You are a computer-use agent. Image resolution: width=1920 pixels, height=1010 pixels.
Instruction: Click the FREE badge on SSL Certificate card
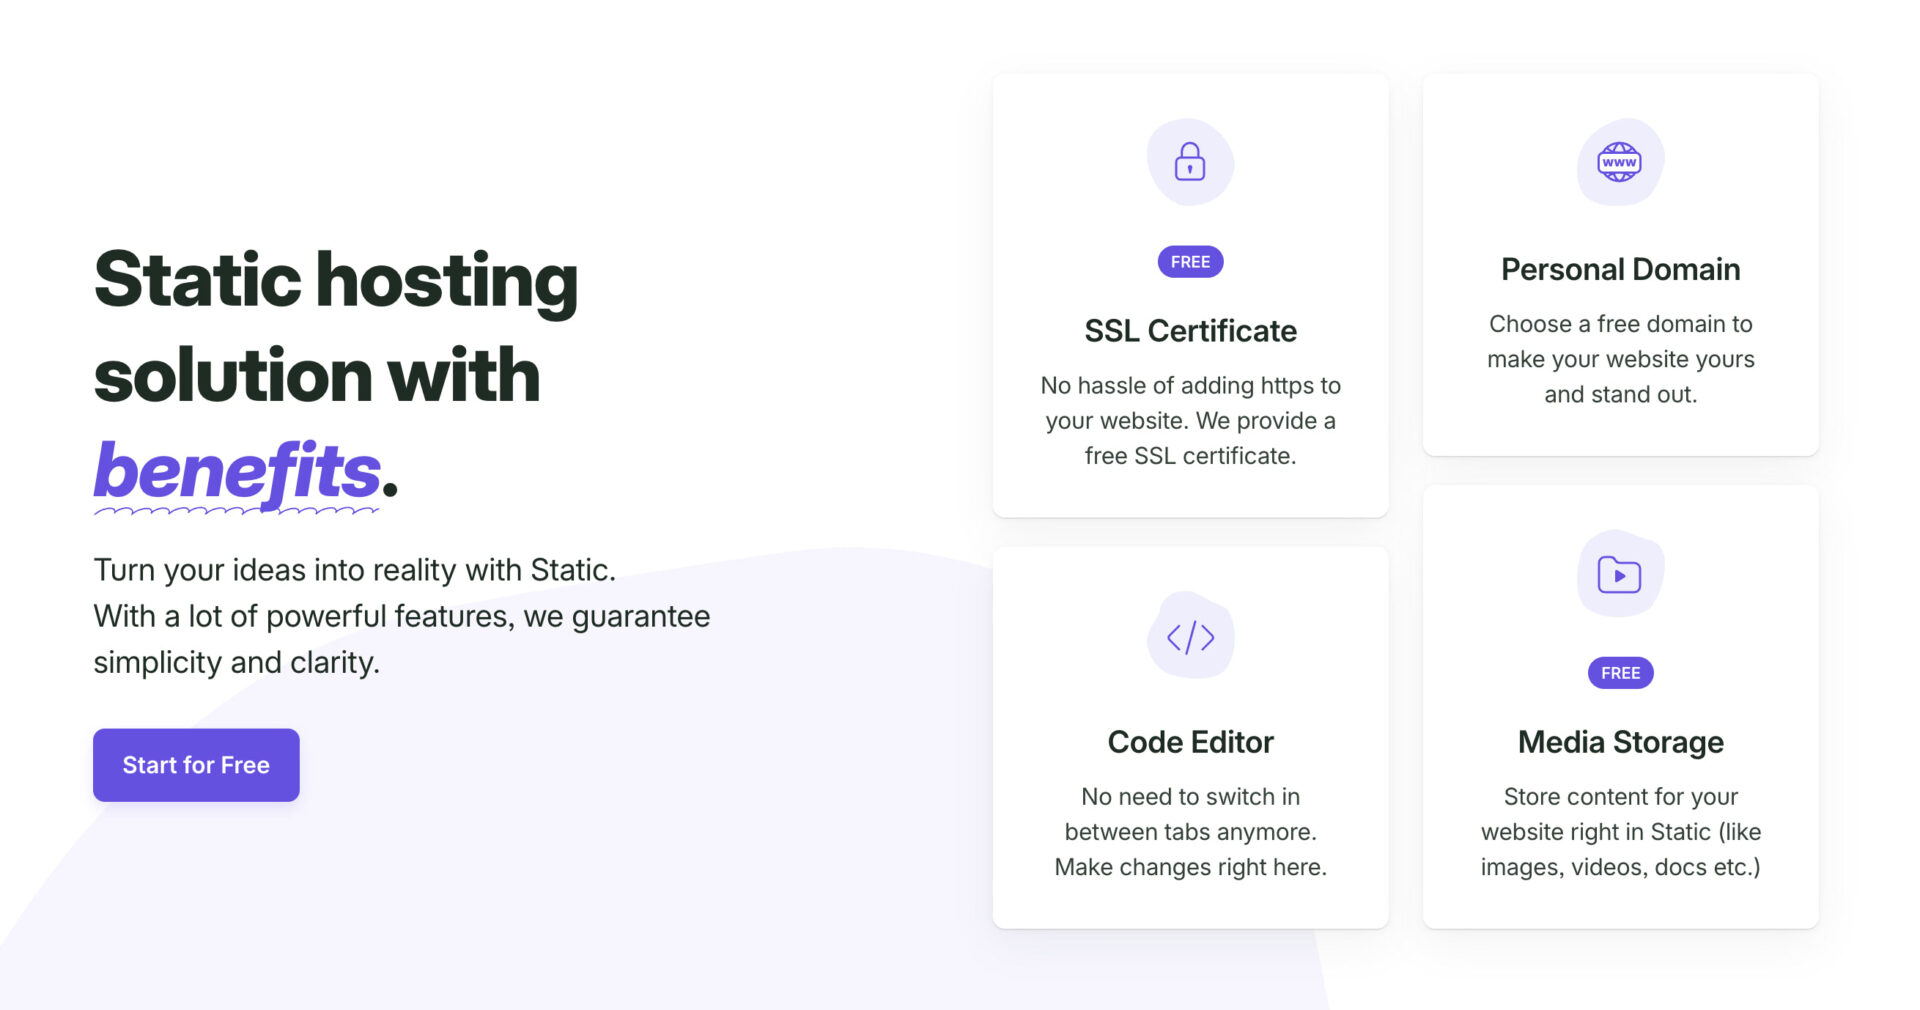click(x=1190, y=261)
